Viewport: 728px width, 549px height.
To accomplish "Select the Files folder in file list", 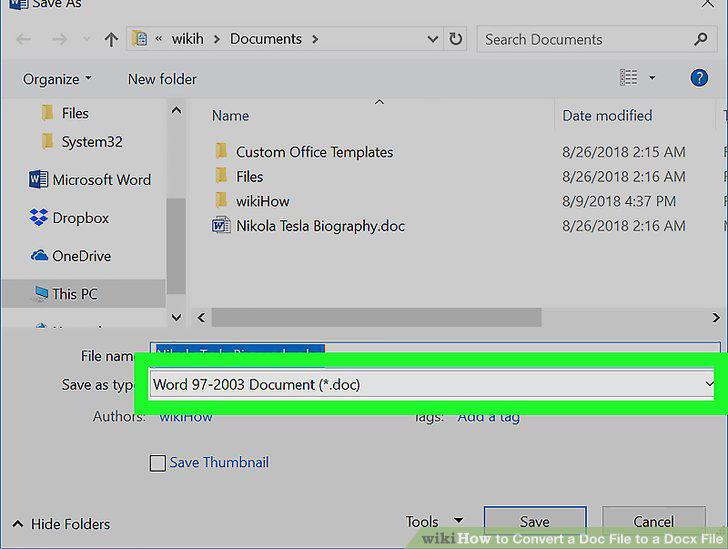I will [x=250, y=177].
